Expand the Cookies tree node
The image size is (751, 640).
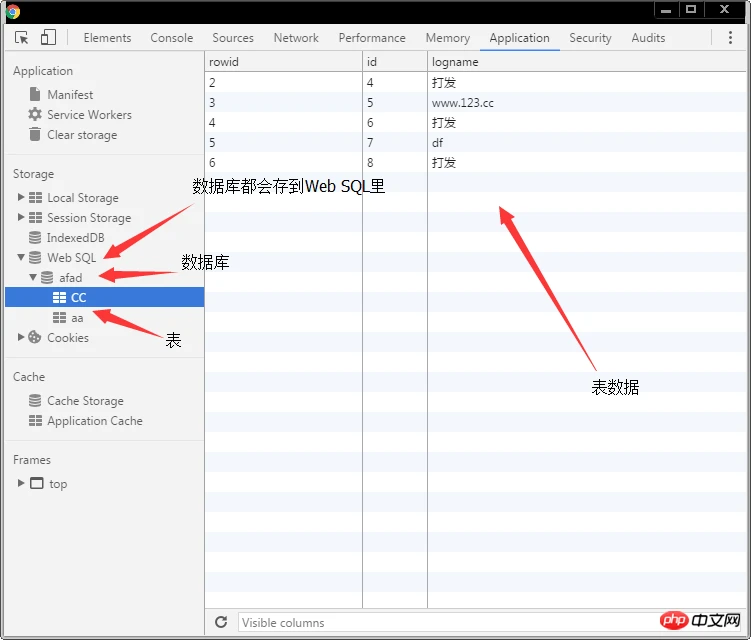click(21, 337)
